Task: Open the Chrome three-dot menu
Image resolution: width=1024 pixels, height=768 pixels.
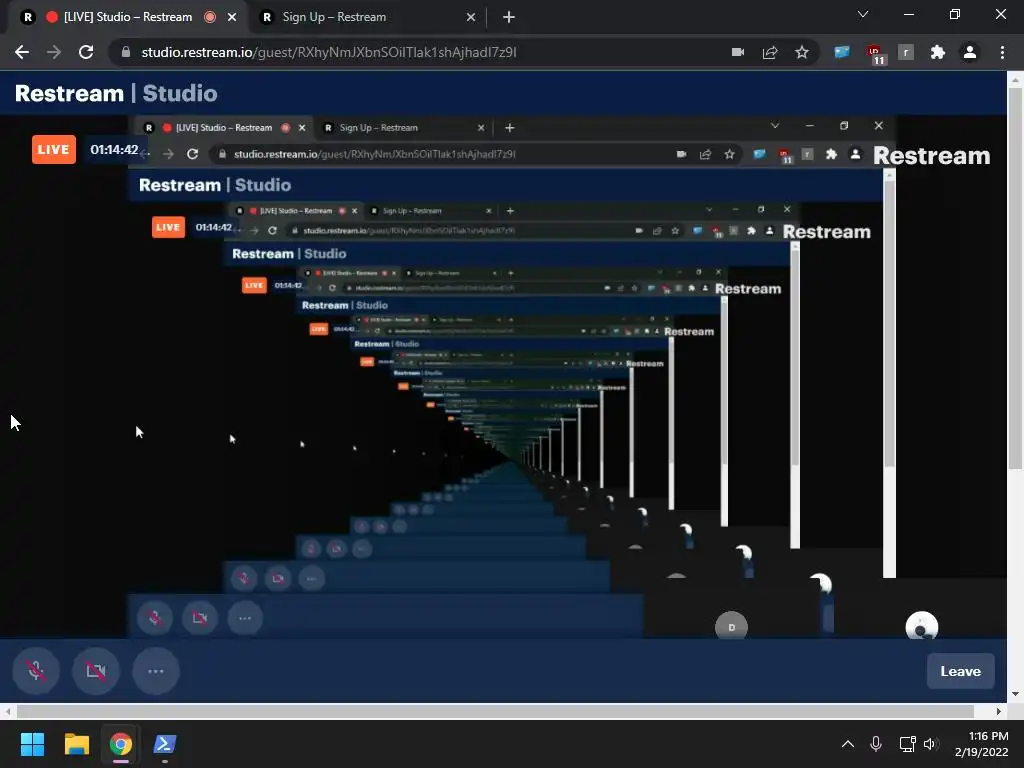Action: point(1002,52)
